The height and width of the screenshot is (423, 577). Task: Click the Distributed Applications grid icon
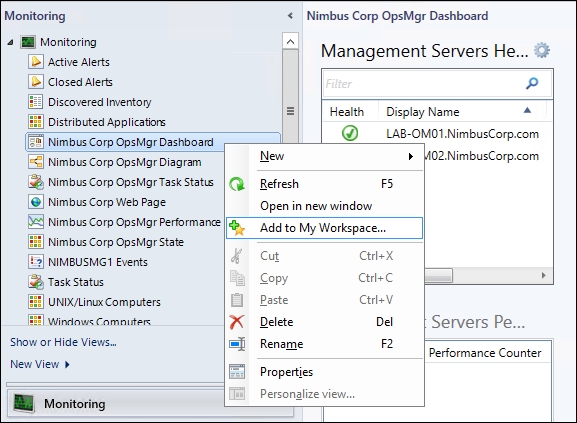point(36,122)
